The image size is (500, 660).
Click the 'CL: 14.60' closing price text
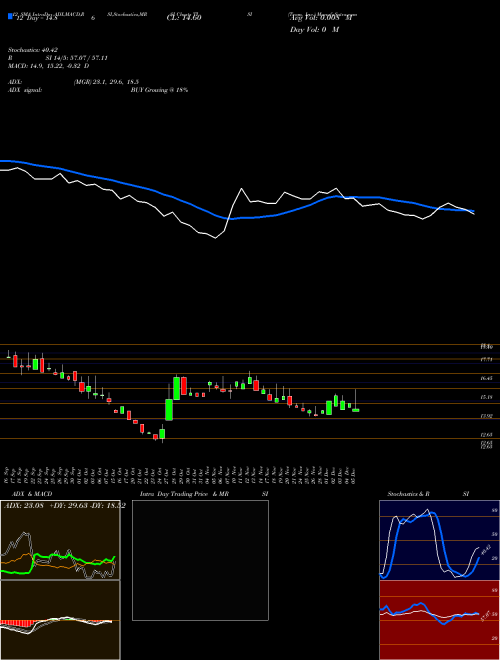(184, 18)
